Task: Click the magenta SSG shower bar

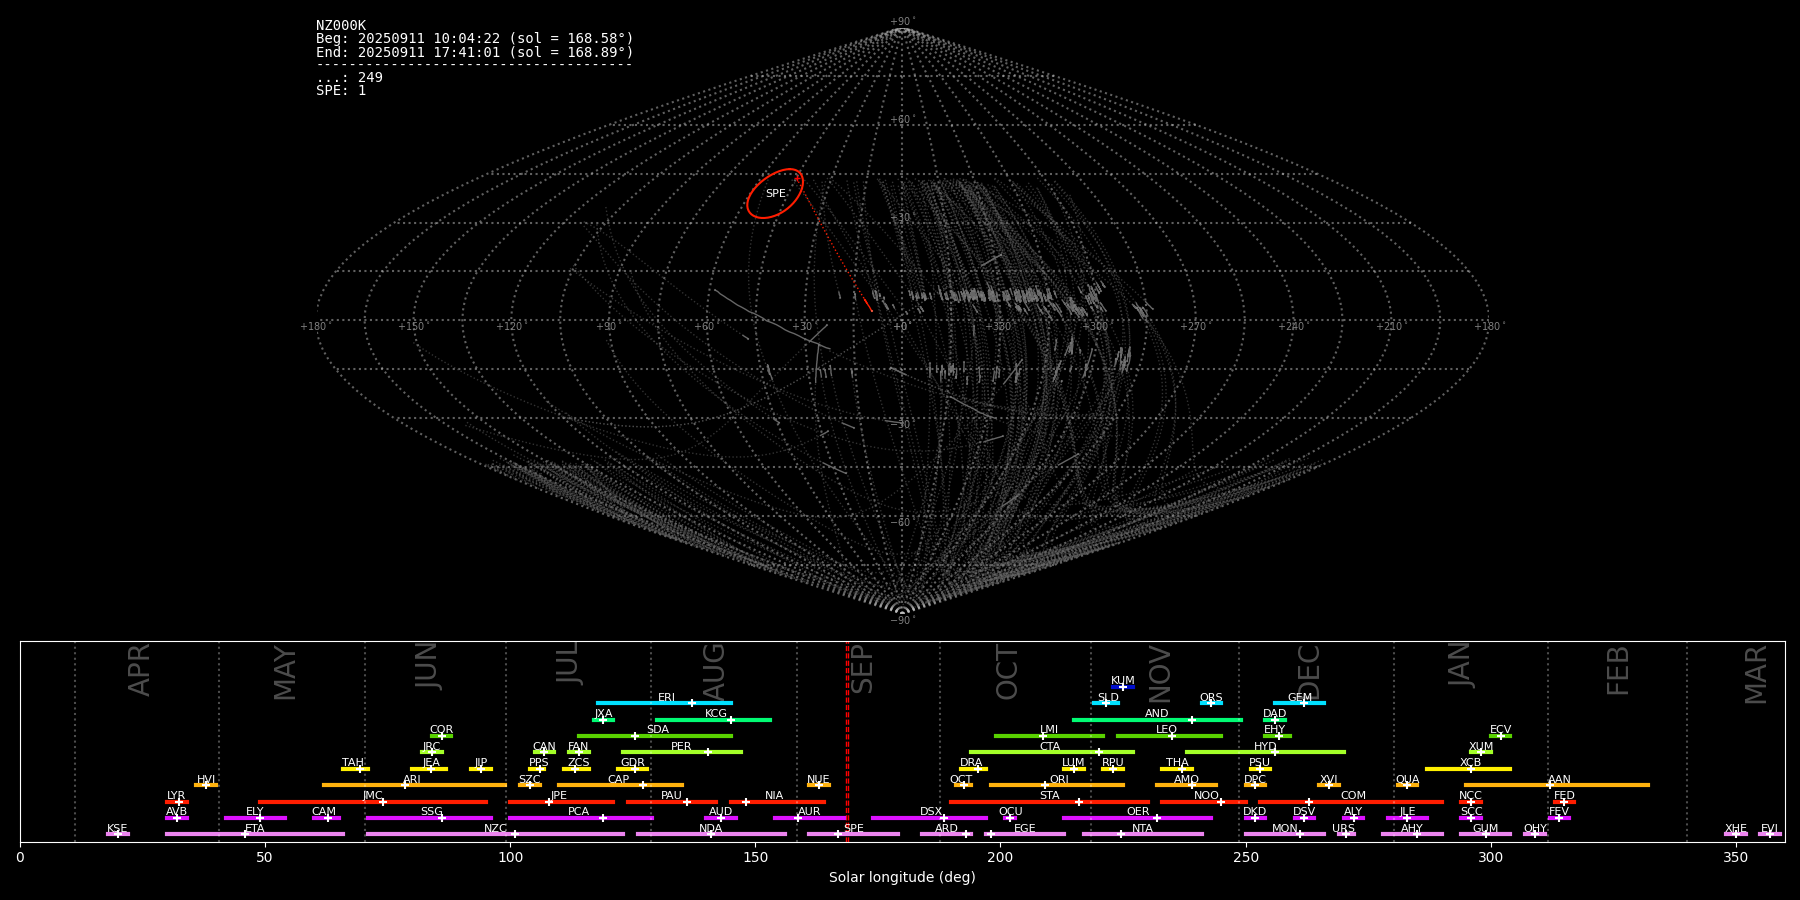Action: tap(429, 818)
